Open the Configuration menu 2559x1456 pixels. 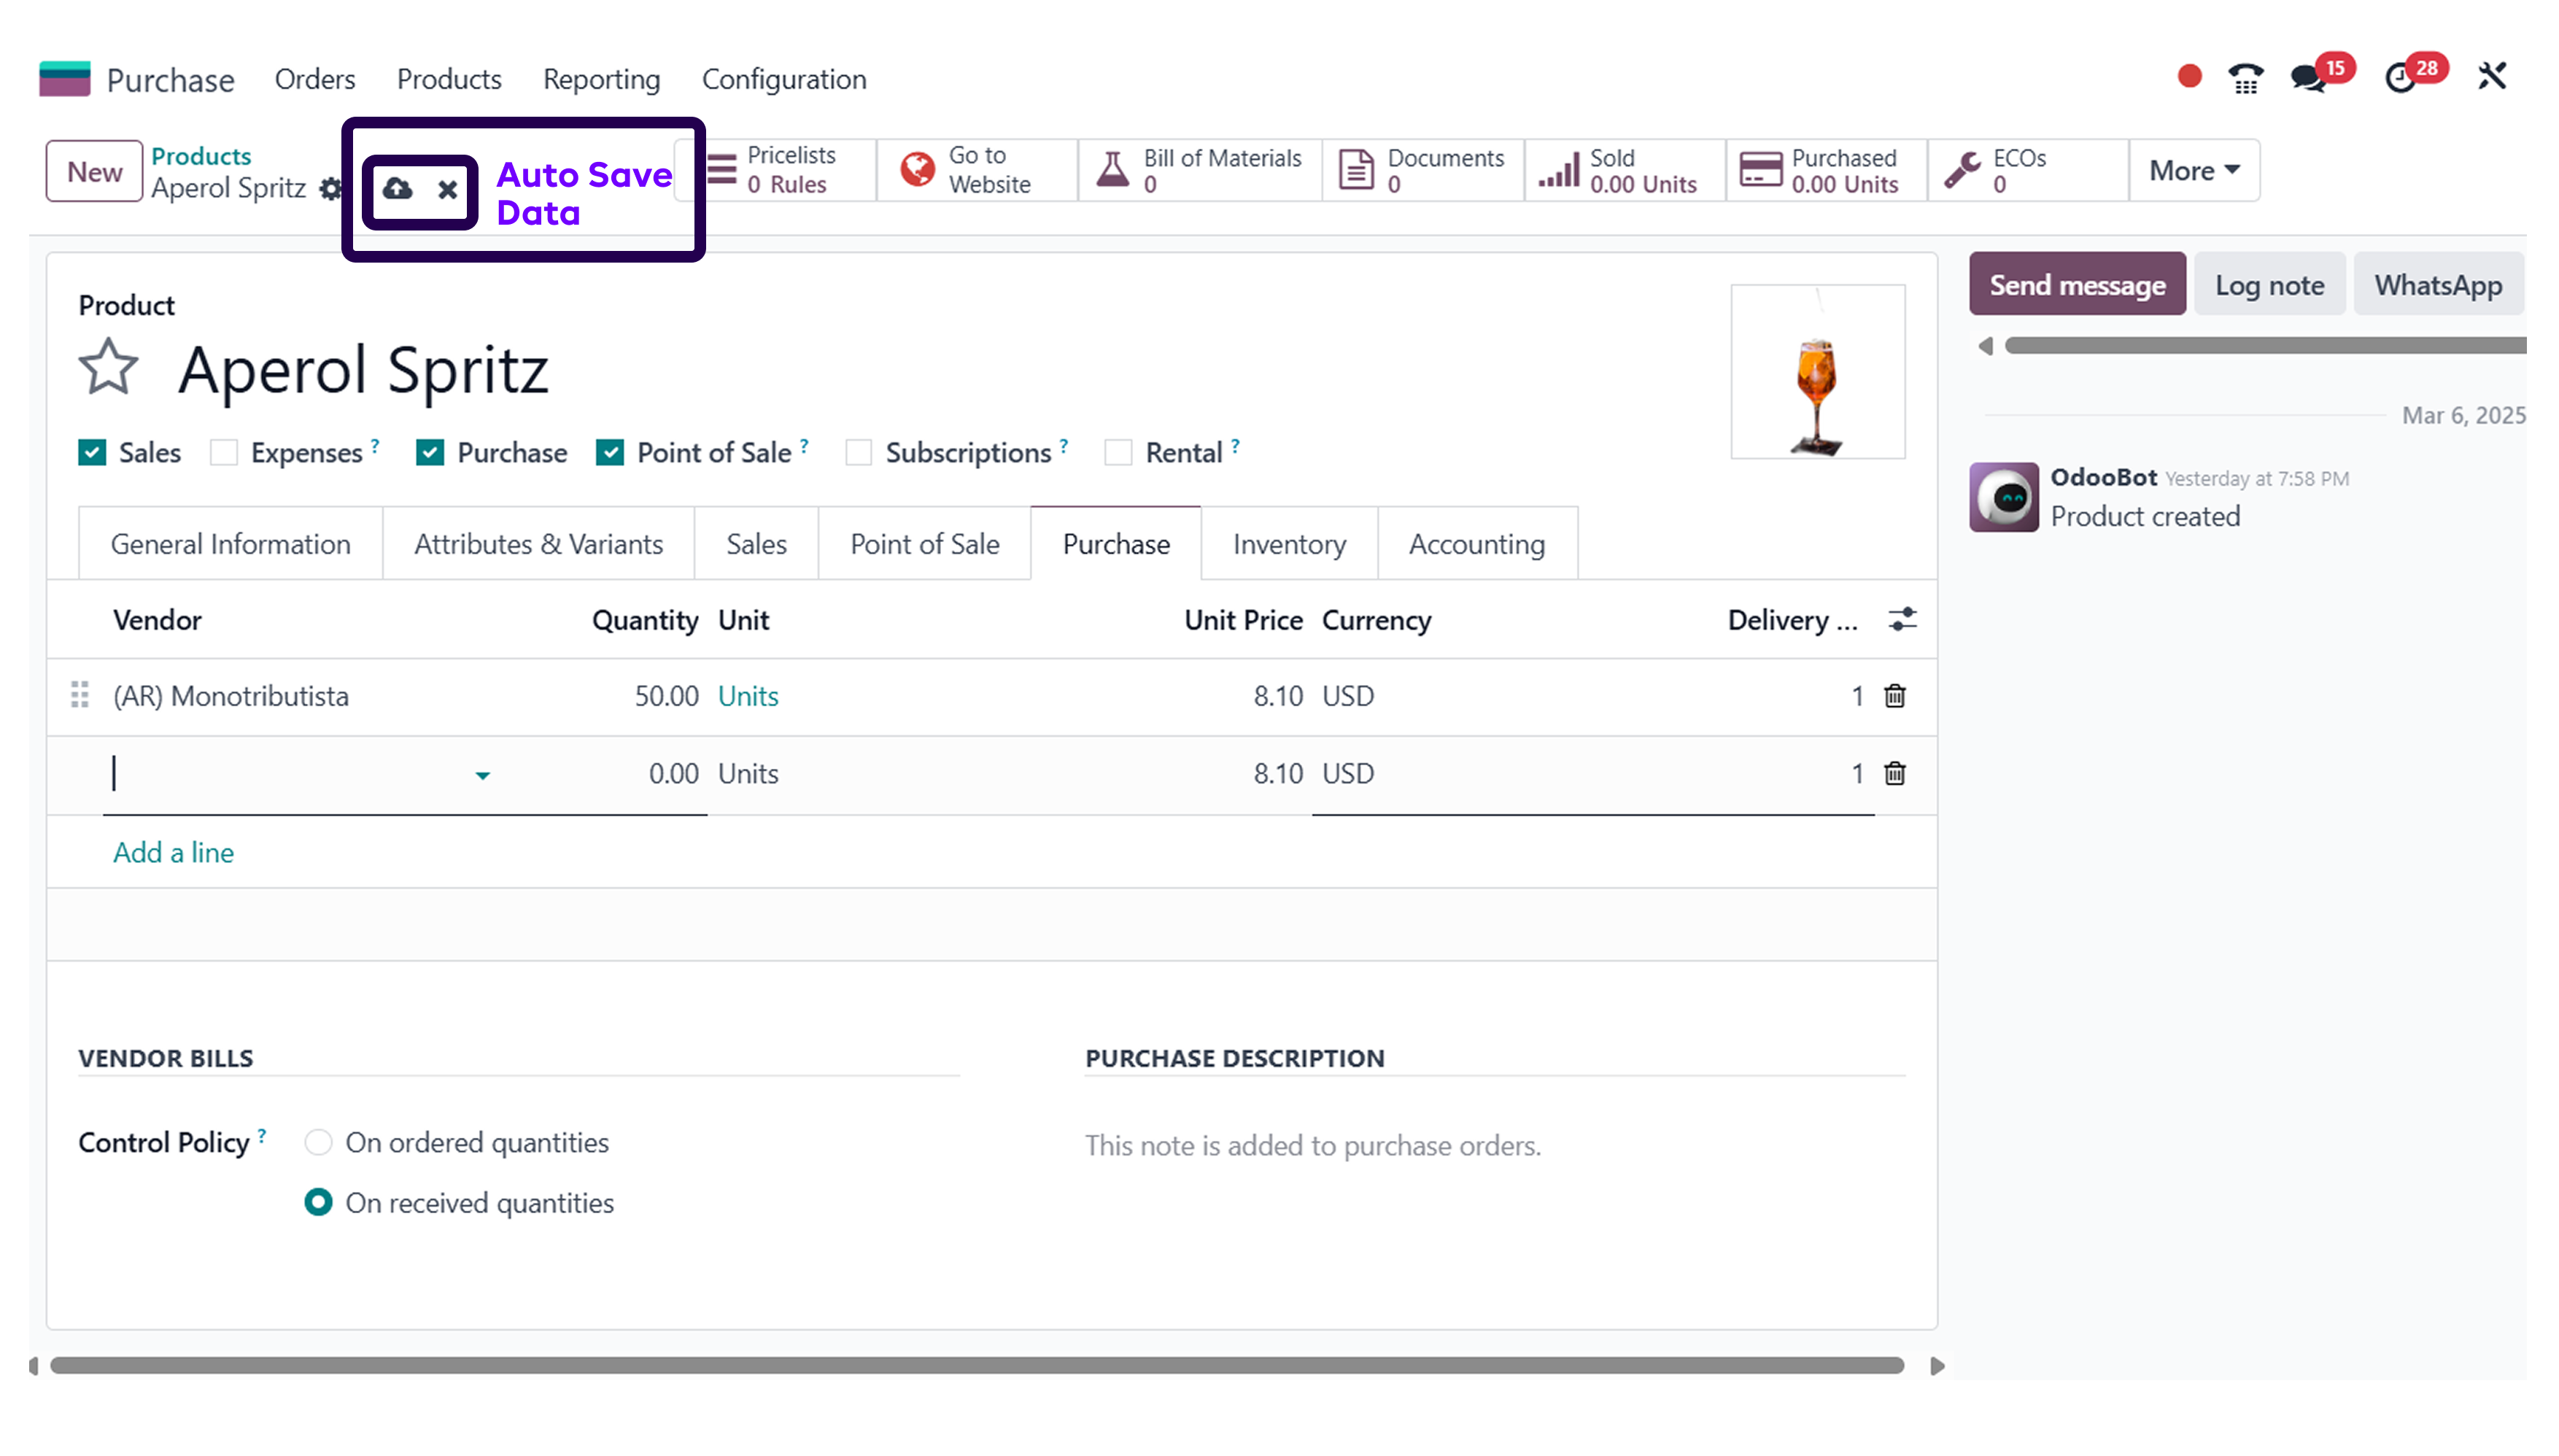pyautogui.click(x=784, y=79)
